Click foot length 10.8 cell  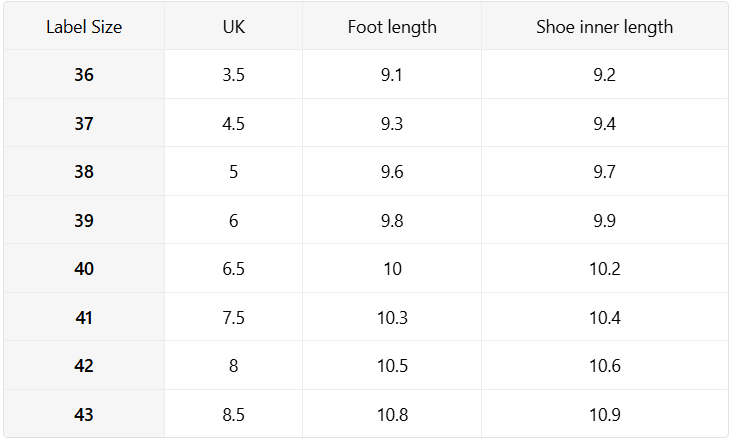click(x=392, y=415)
